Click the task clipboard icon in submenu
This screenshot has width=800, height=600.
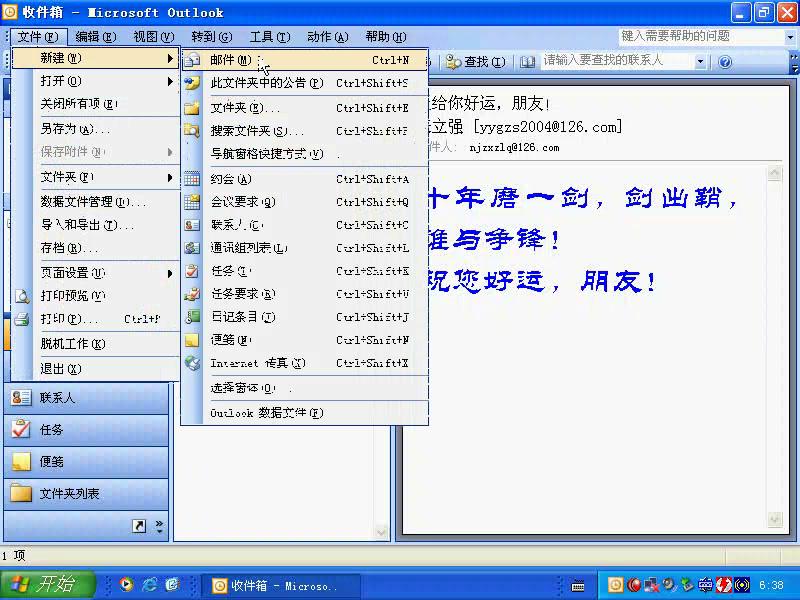pyautogui.click(x=192, y=271)
